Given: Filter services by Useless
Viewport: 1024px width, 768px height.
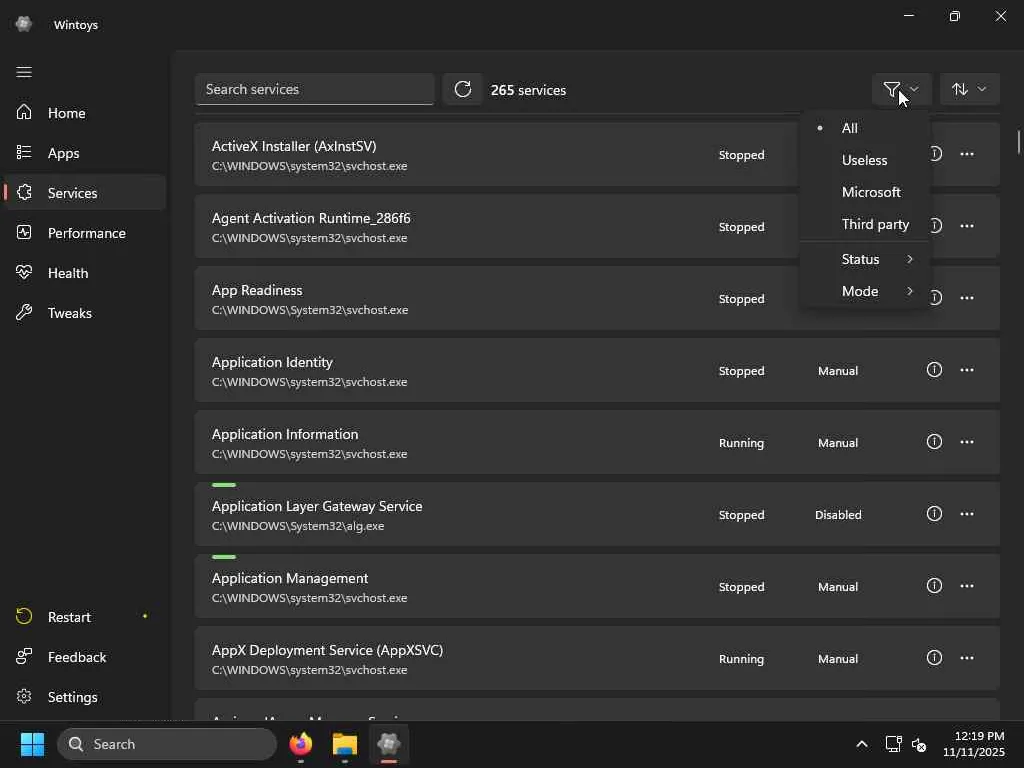Looking at the screenshot, I should [x=864, y=160].
